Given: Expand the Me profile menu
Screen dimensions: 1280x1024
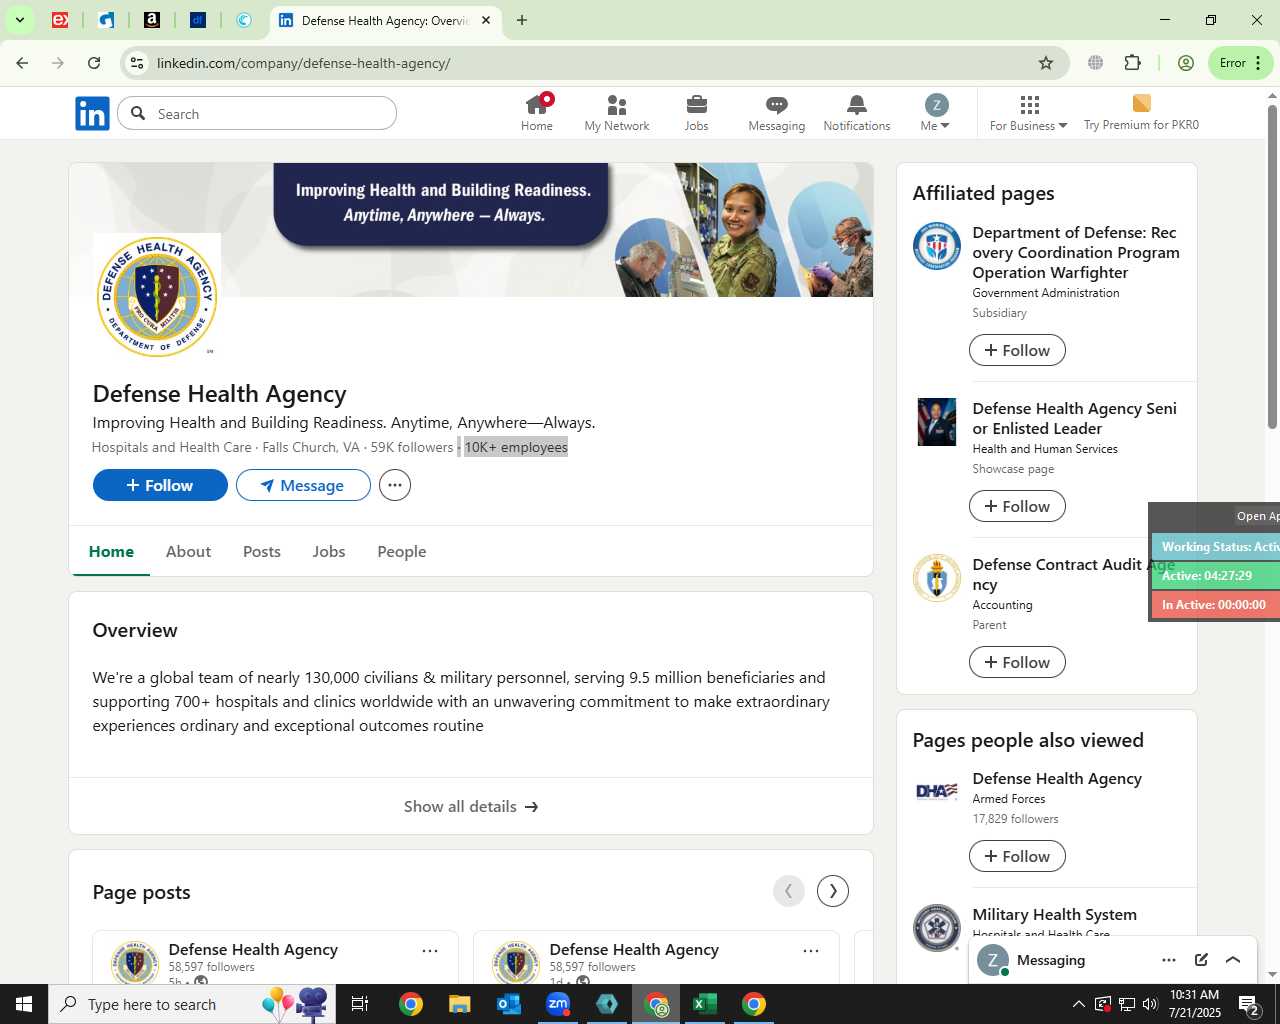Looking at the screenshot, I should [936, 113].
